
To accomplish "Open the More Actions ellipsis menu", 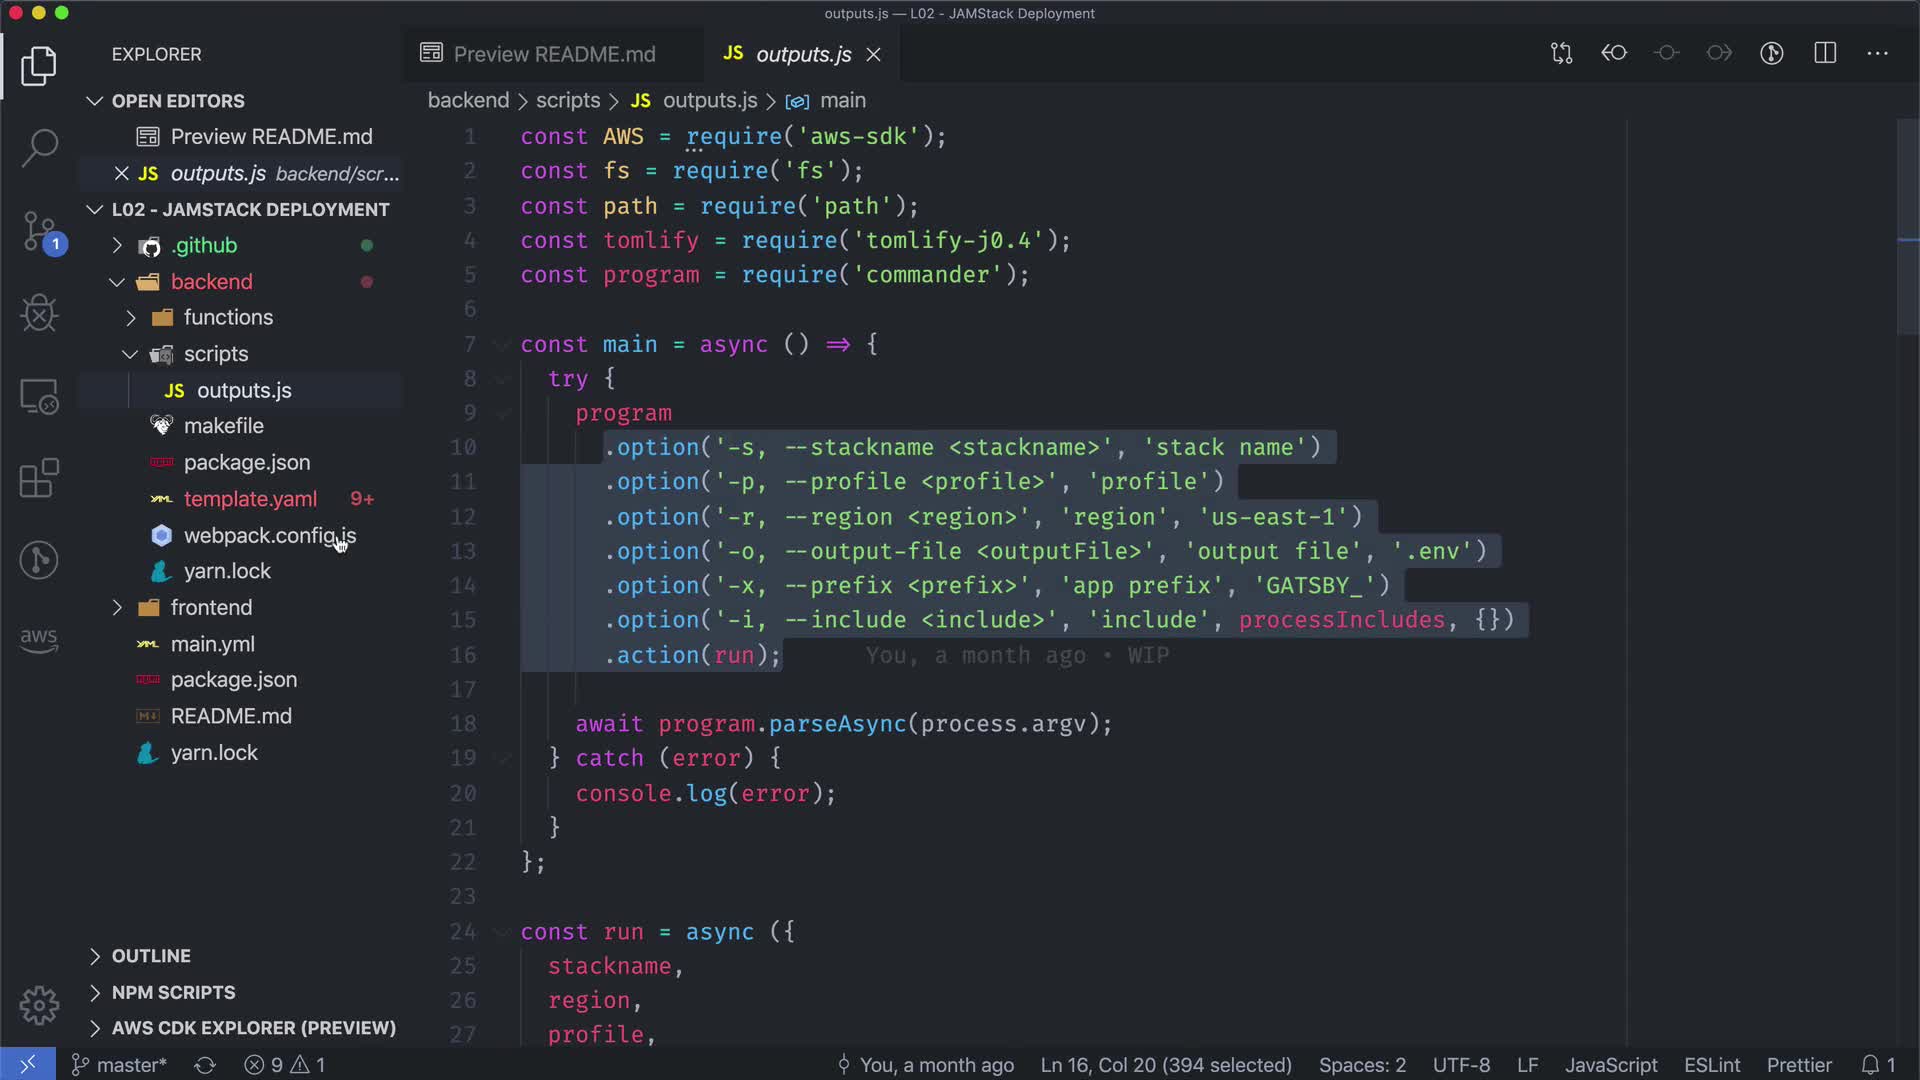I will click(x=1877, y=53).
